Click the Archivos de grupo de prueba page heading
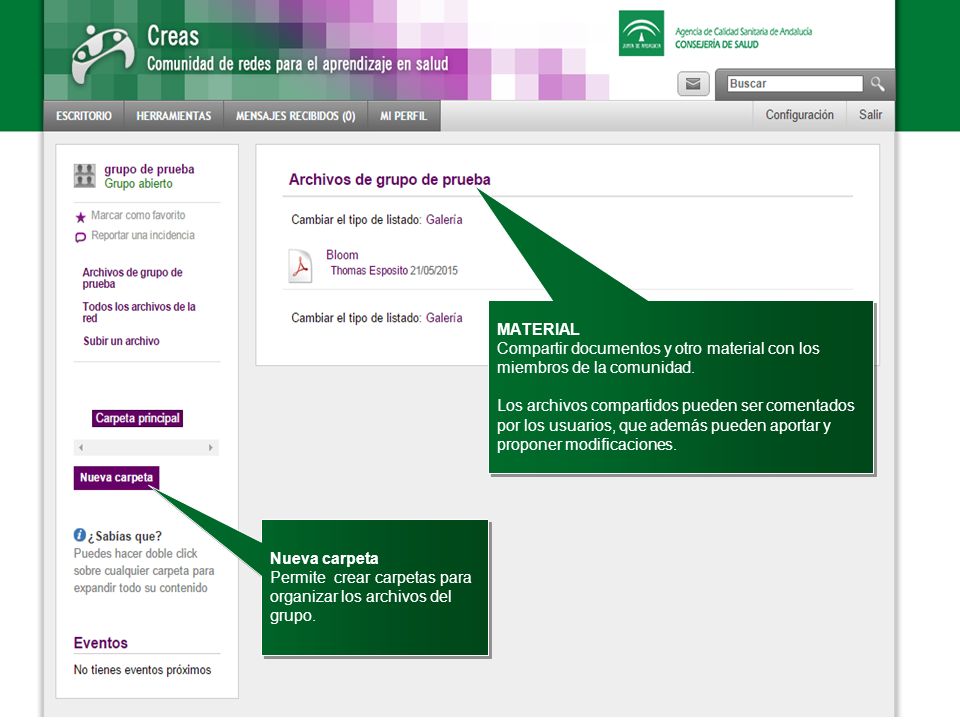 point(389,179)
